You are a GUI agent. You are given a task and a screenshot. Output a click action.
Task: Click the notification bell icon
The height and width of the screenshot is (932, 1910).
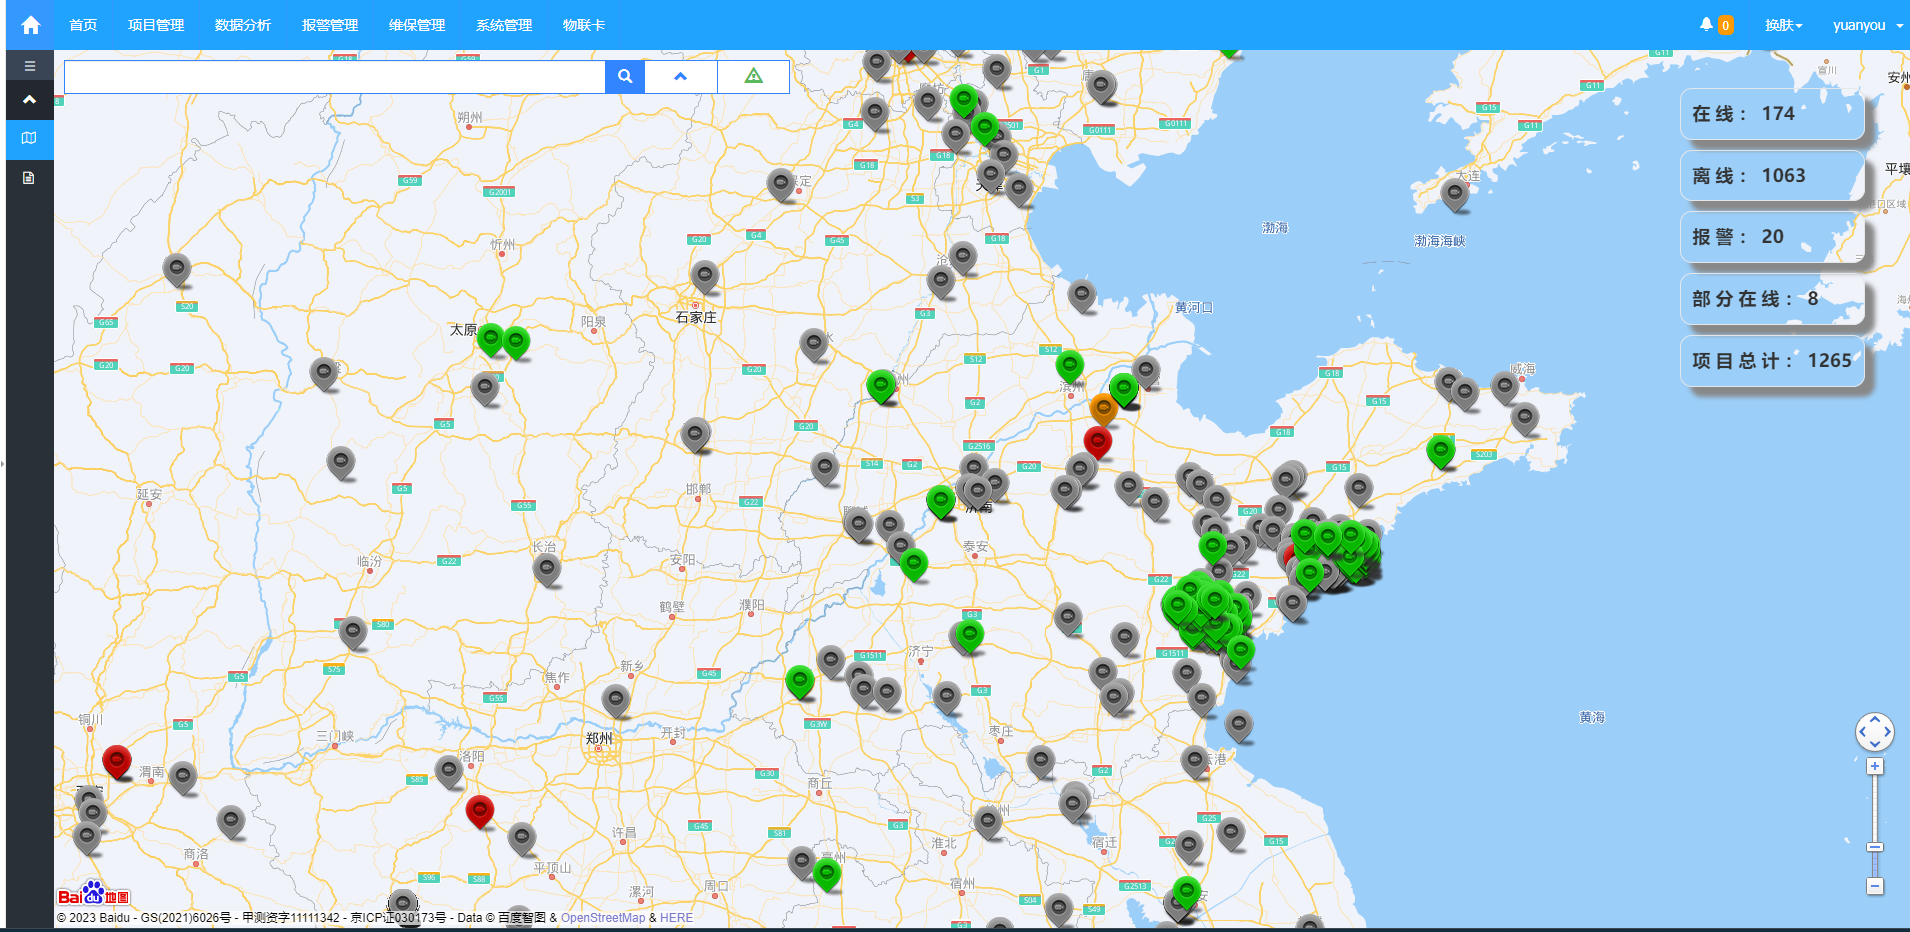pos(1706,24)
